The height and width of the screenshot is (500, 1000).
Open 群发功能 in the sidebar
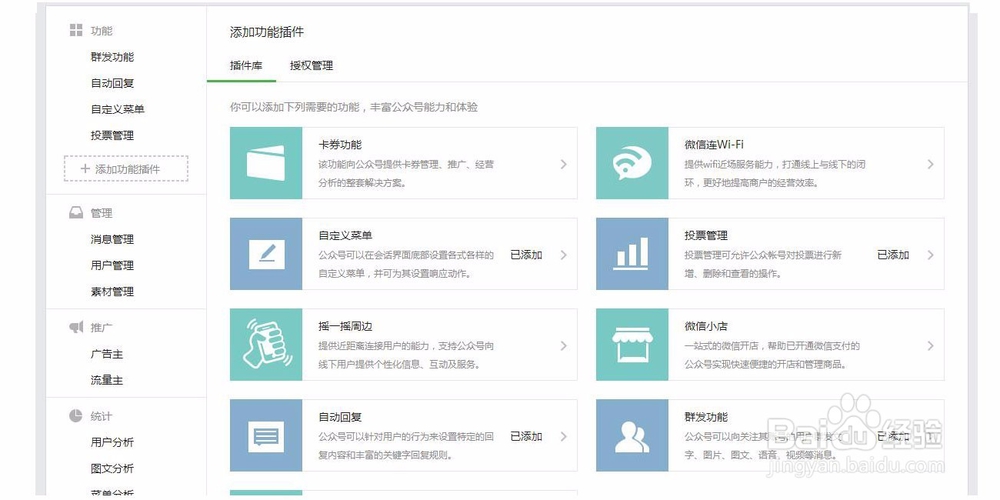(112, 57)
